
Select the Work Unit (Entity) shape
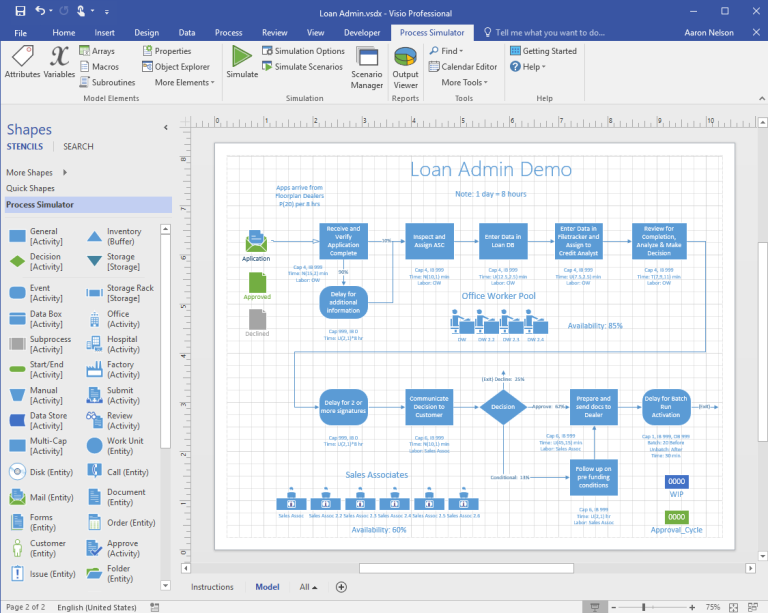(115, 446)
